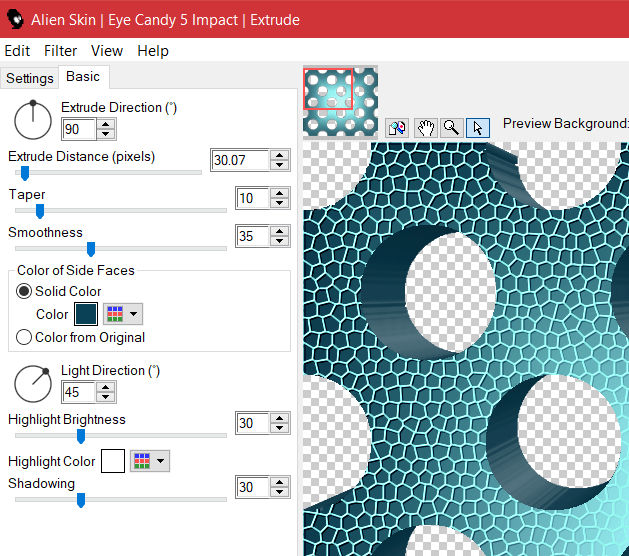Decrease Light Direction with down arrow
The height and width of the screenshot is (556, 629).
point(106,397)
